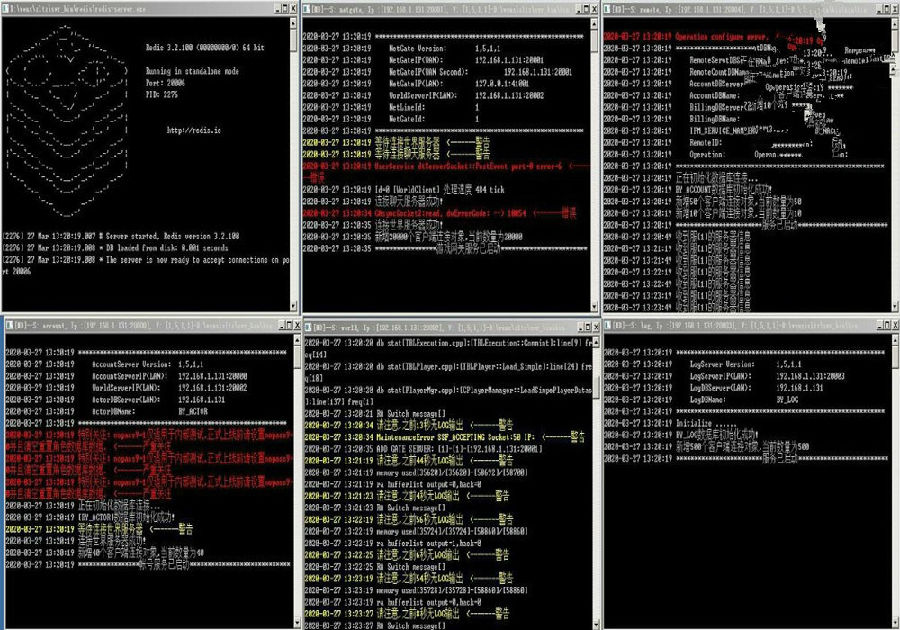This screenshot has width=900, height=630.
Task: Minimize the redis-server console window
Action: tap(278, 9)
